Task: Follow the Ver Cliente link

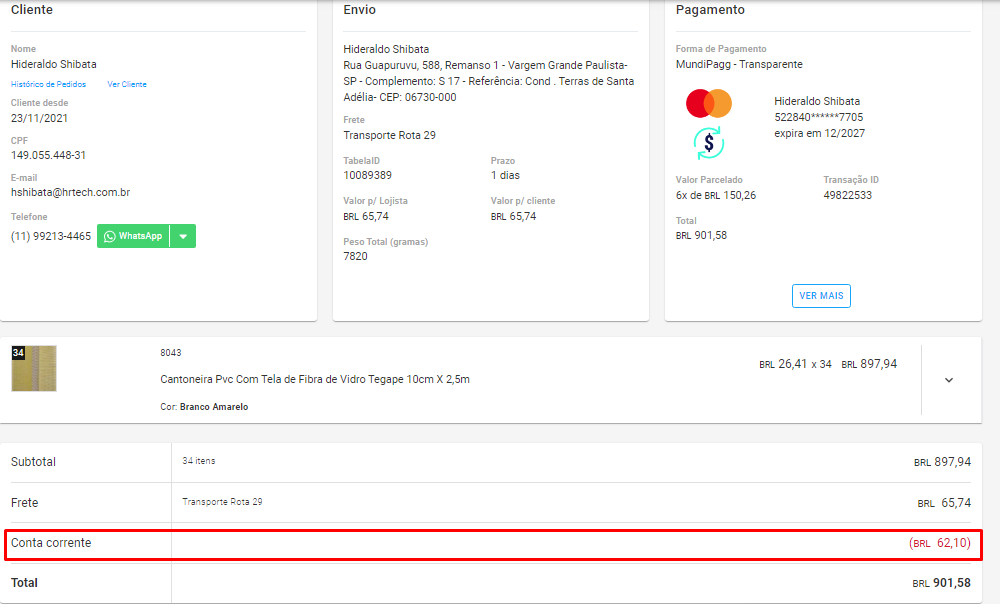Action: point(127,84)
